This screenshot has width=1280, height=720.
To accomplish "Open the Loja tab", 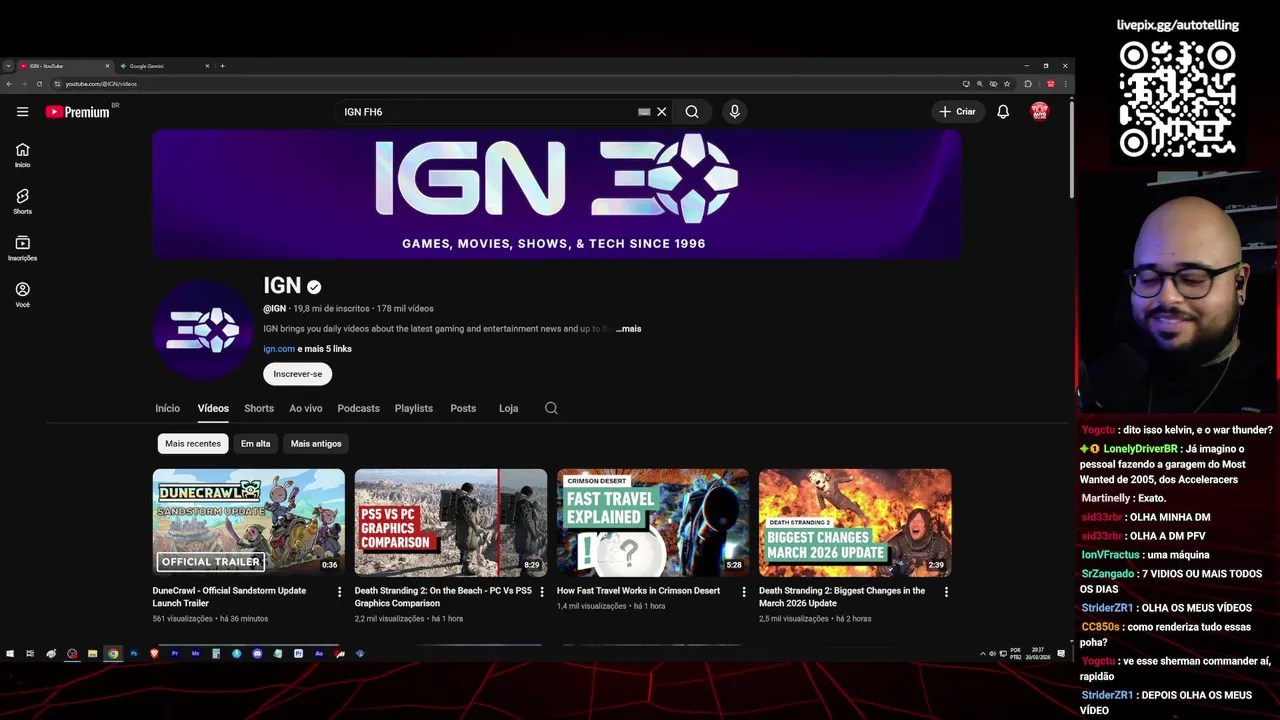I will pyautogui.click(x=508, y=408).
